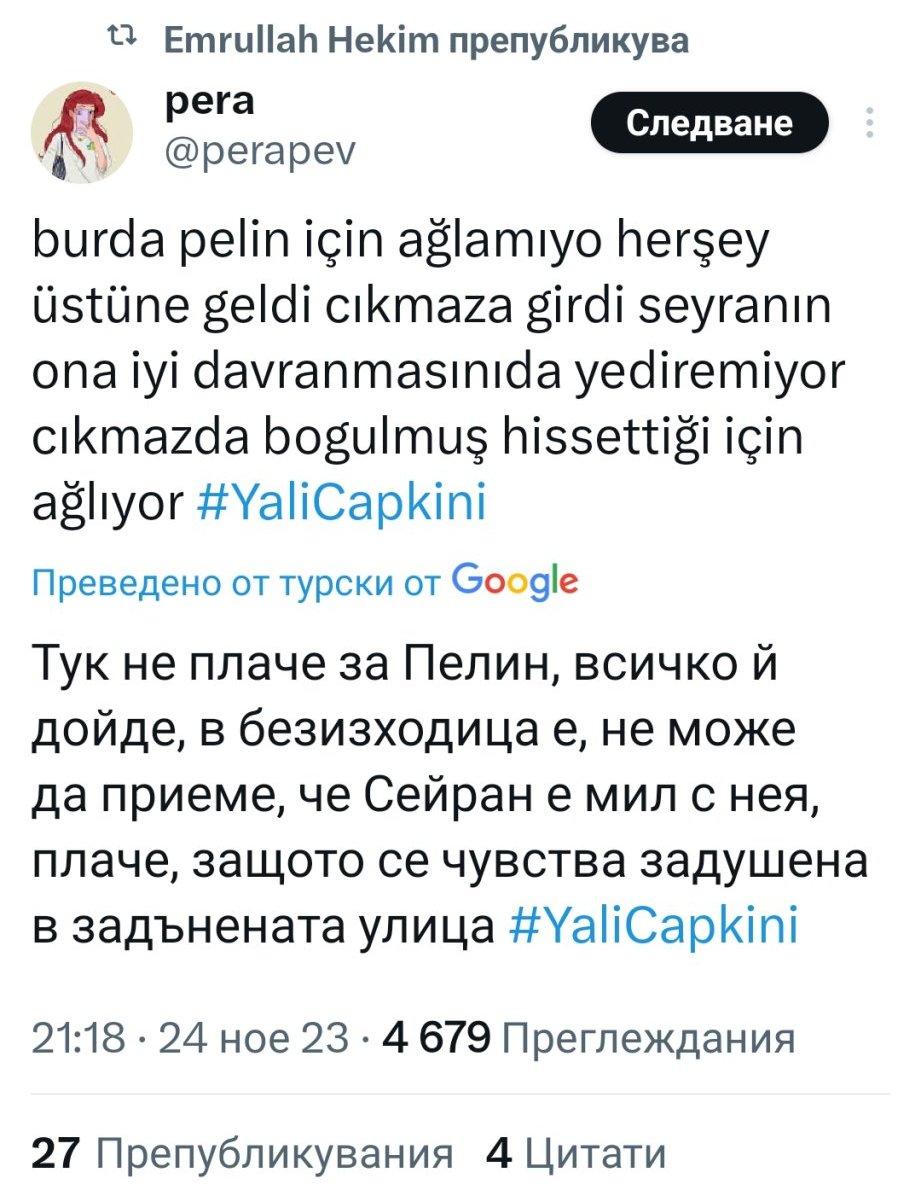Tap the '21:18' post time

[x=78, y=1039]
